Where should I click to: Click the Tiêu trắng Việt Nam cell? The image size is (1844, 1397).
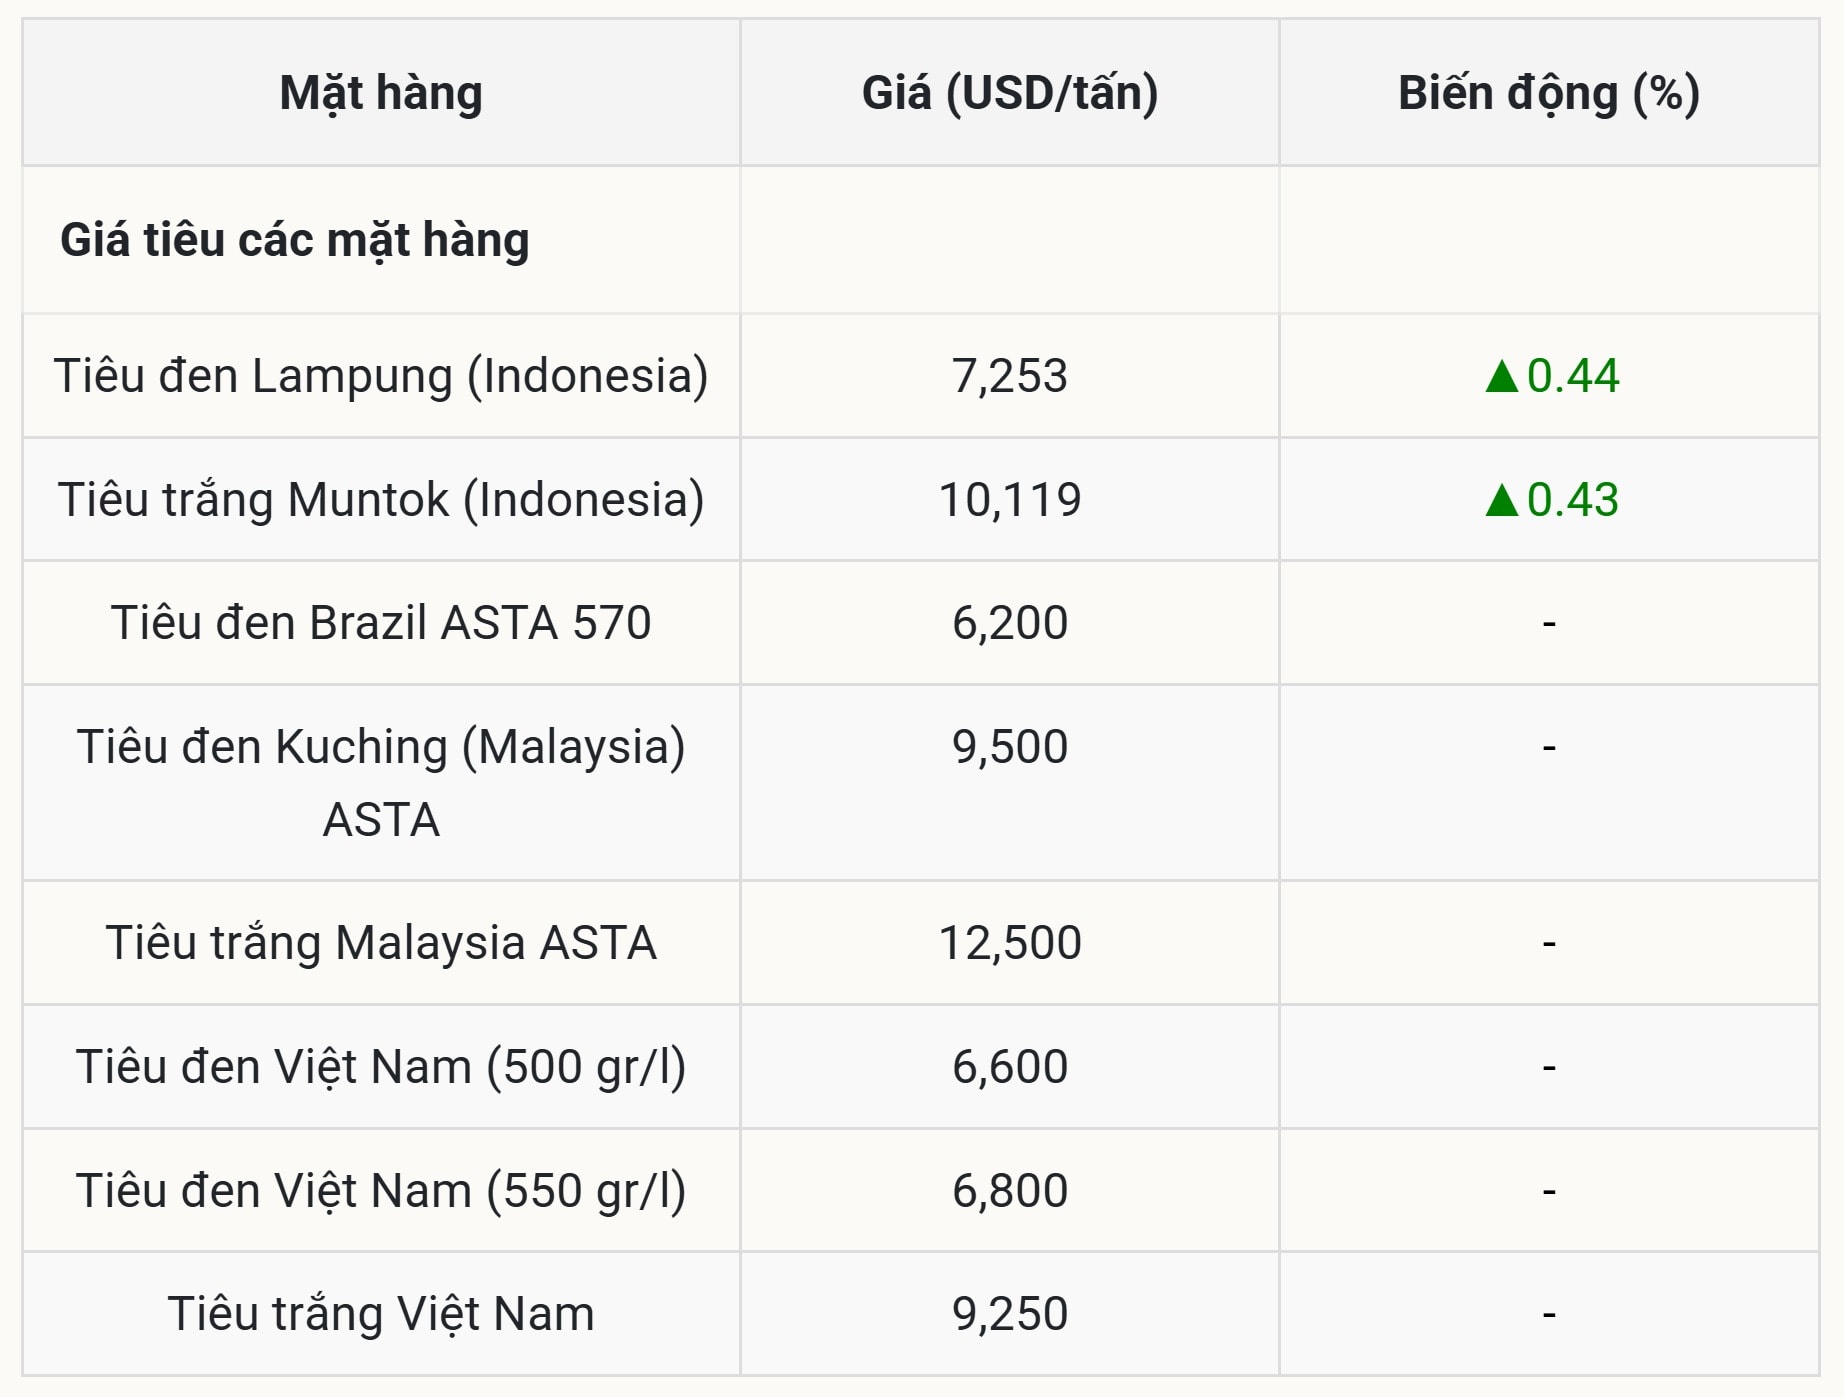[381, 1313]
